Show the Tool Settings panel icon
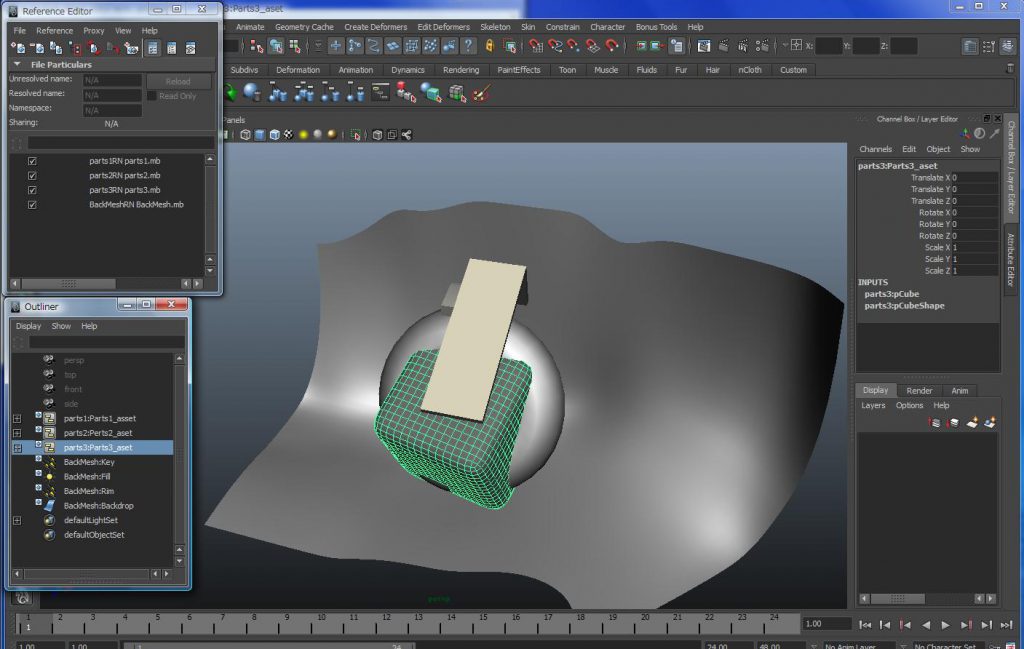This screenshot has width=1024, height=649. tap(989, 46)
